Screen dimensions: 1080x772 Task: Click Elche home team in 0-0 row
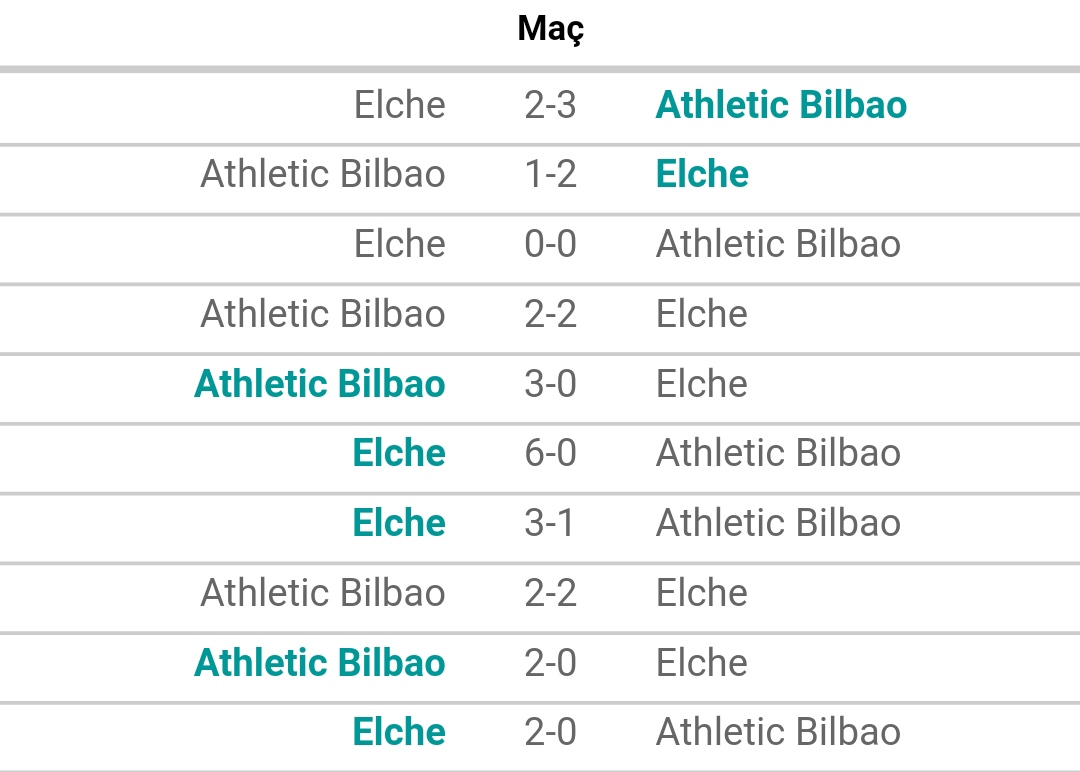tap(399, 244)
